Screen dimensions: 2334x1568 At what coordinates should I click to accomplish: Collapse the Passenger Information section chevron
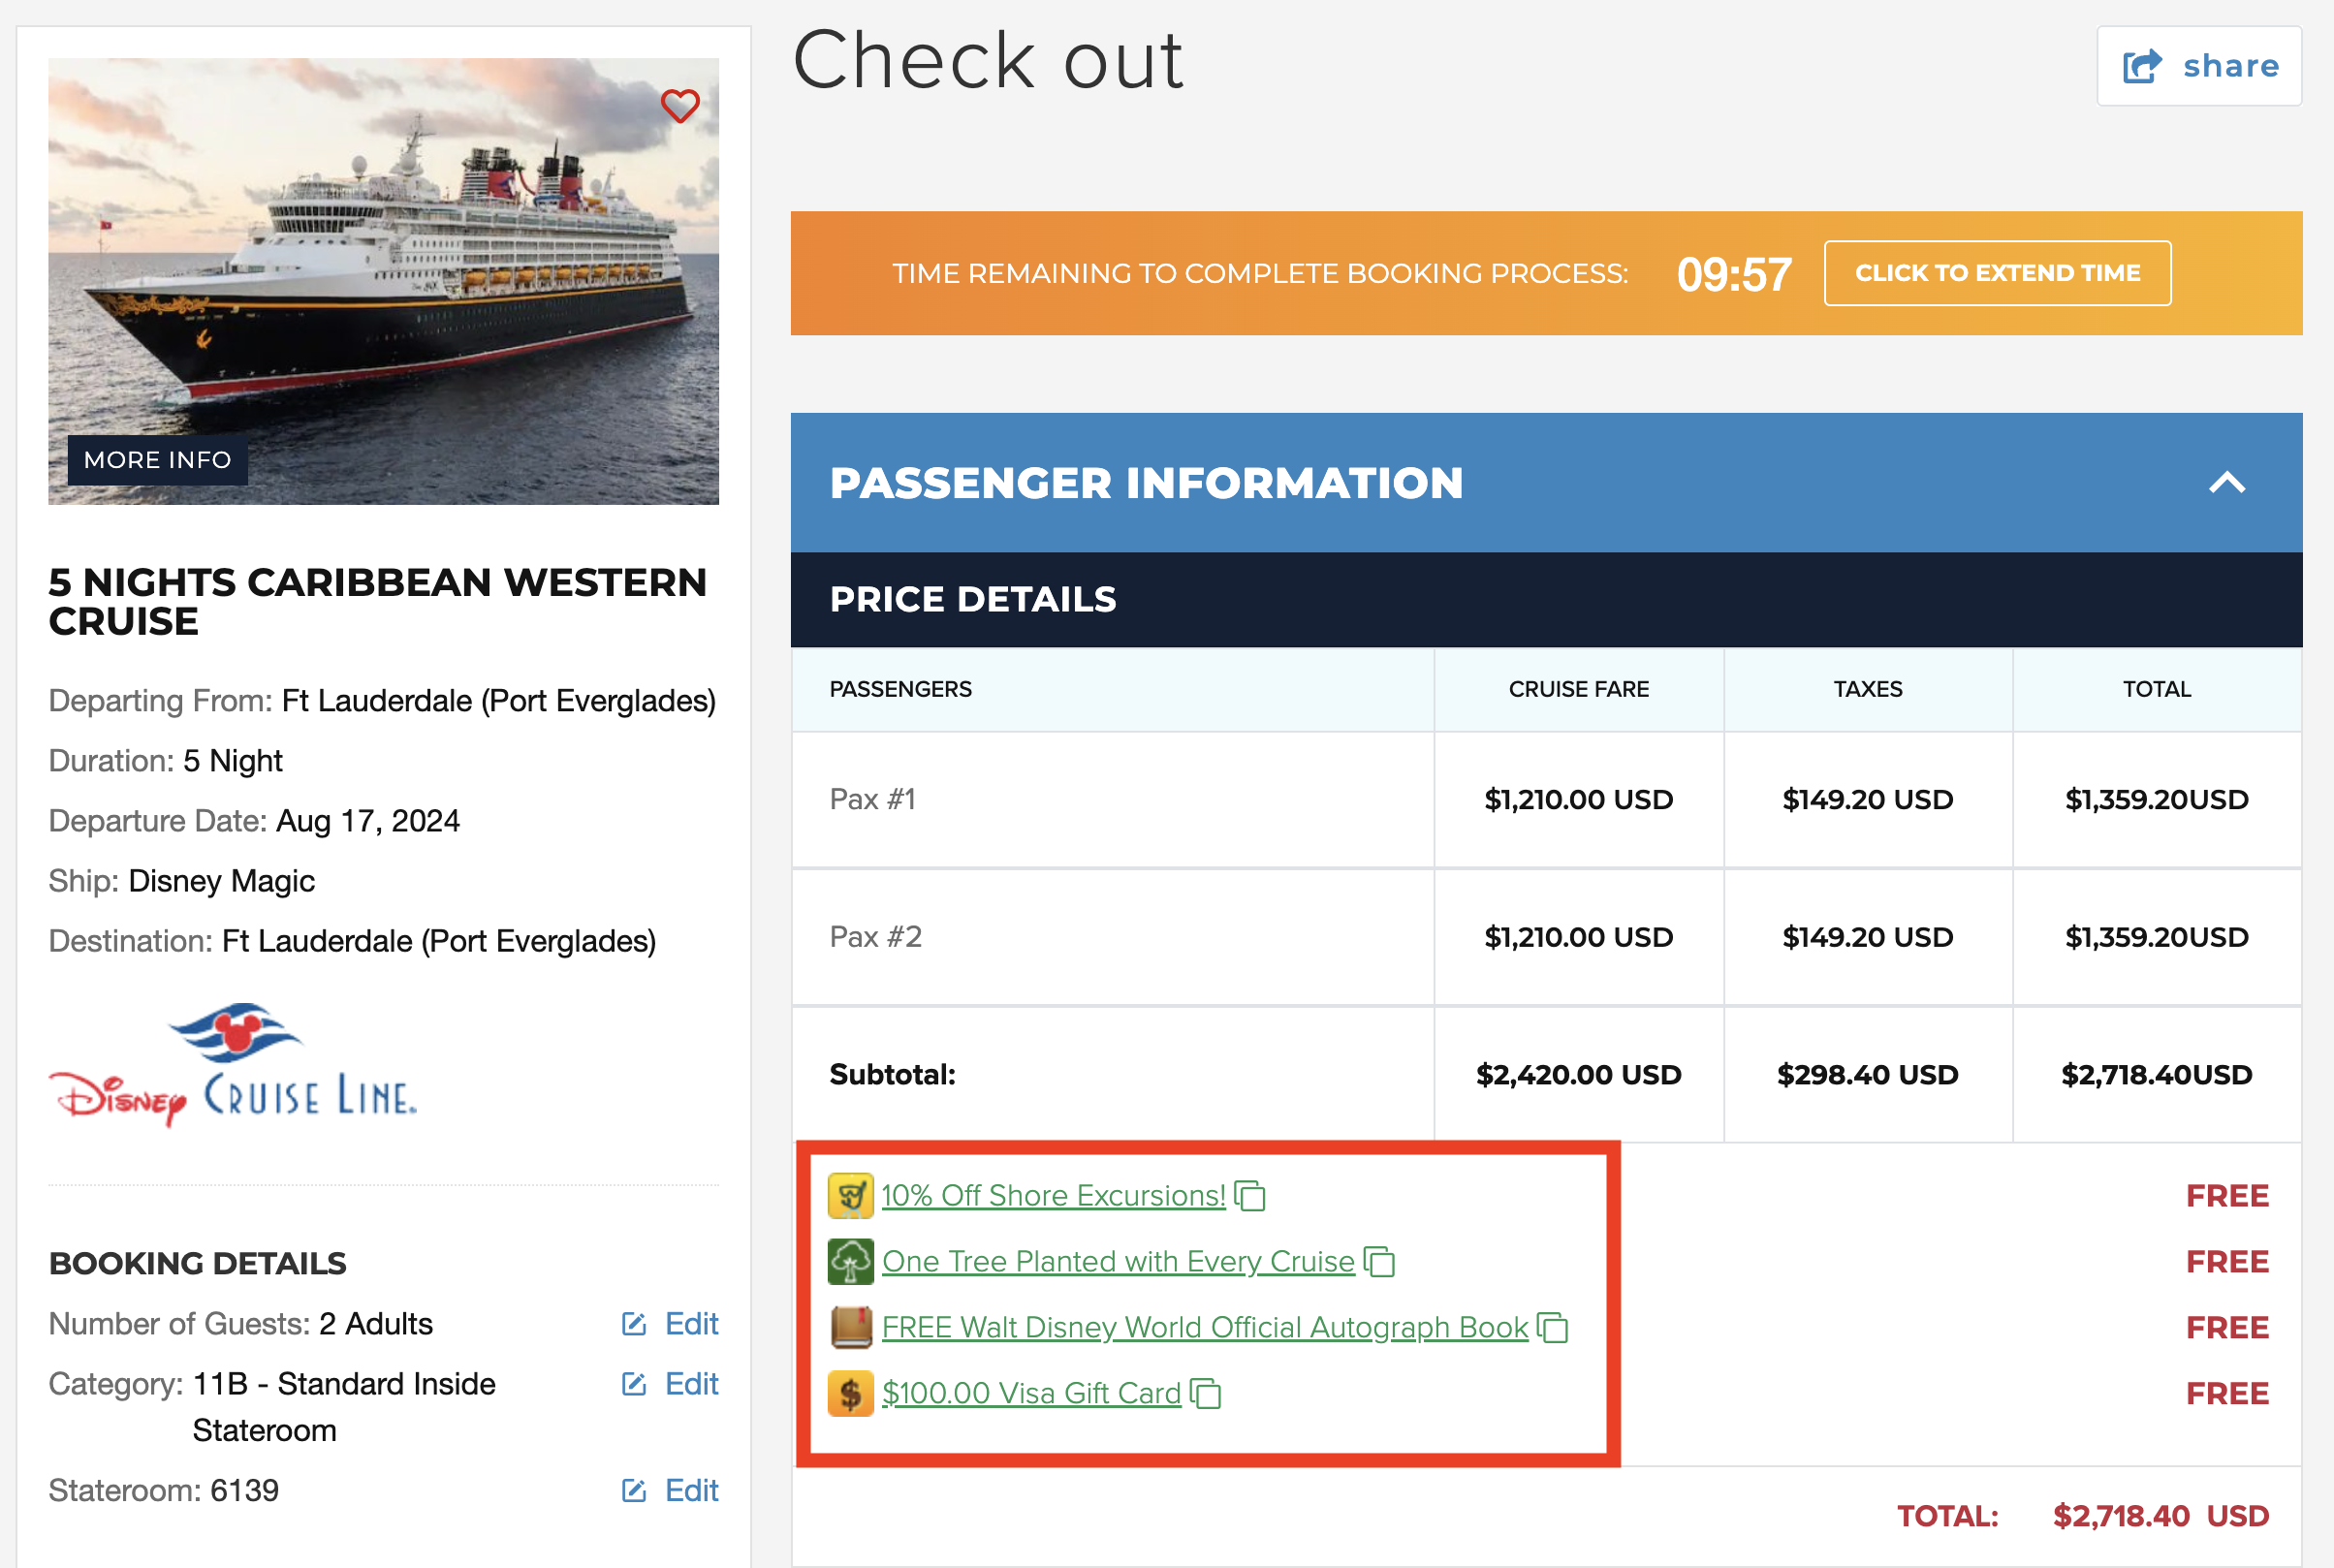click(2227, 483)
